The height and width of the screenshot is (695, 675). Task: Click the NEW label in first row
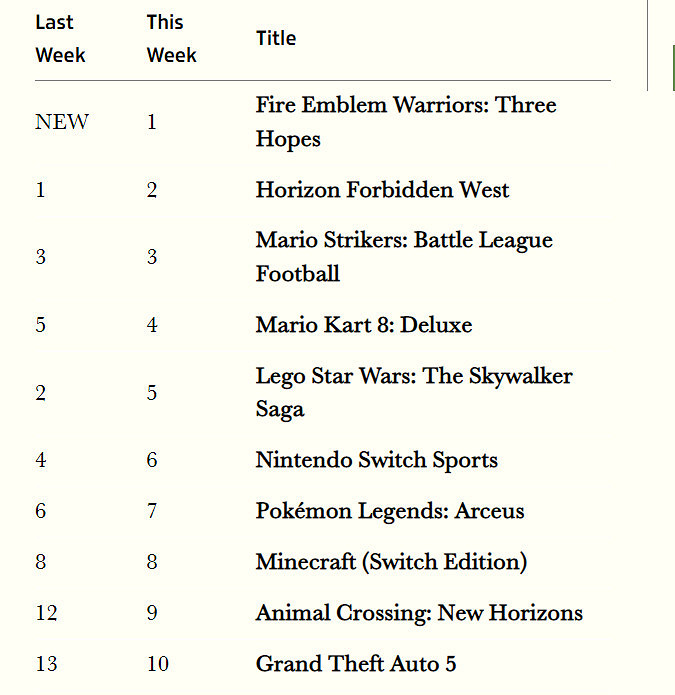pyautogui.click(x=62, y=122)
